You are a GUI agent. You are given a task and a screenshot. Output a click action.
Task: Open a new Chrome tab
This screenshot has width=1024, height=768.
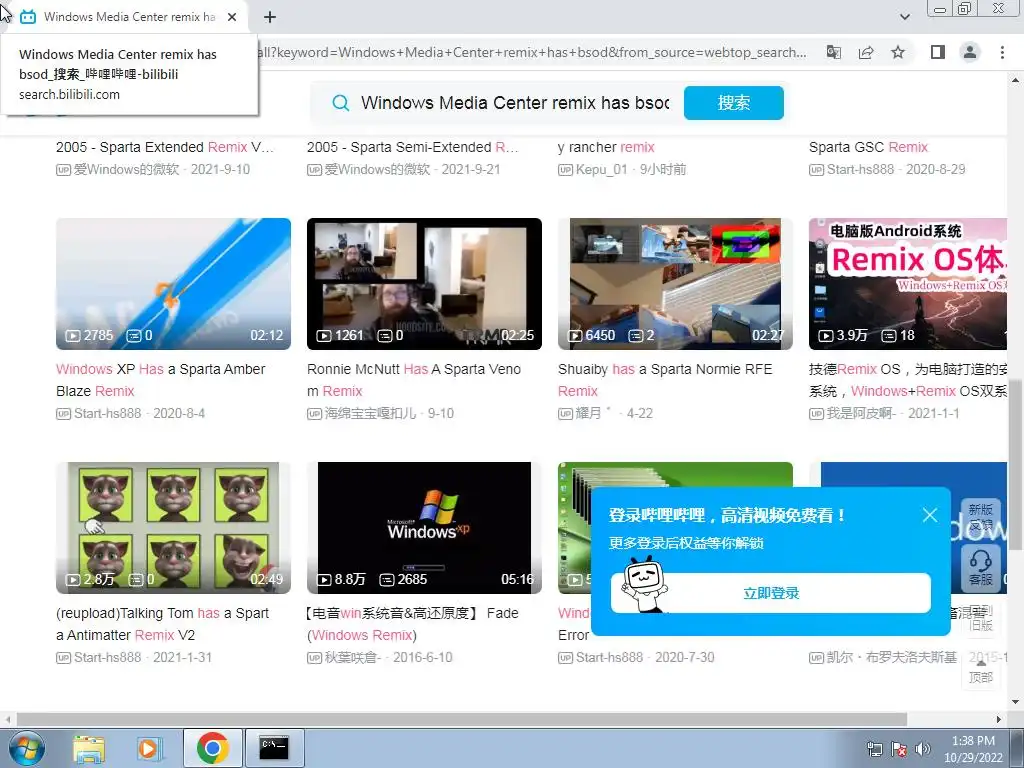270,17
